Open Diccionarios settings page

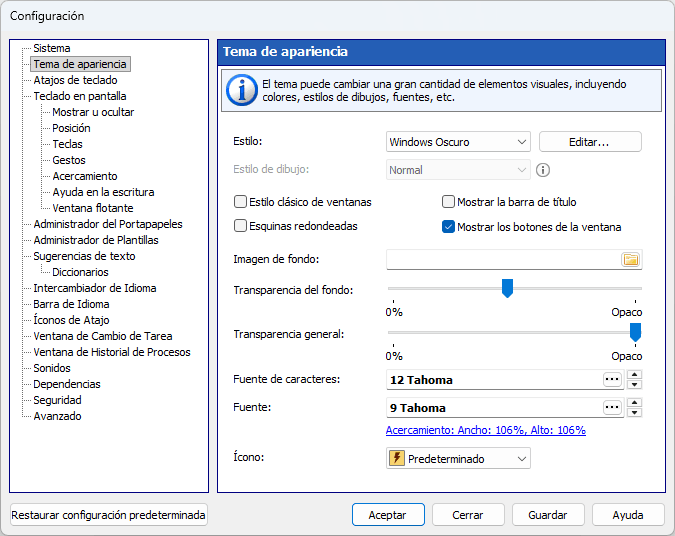click(x=80, y=272)
